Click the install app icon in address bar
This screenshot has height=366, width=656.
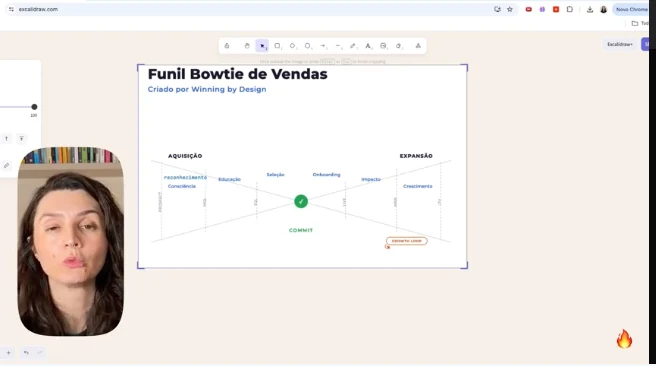point(497,9)
